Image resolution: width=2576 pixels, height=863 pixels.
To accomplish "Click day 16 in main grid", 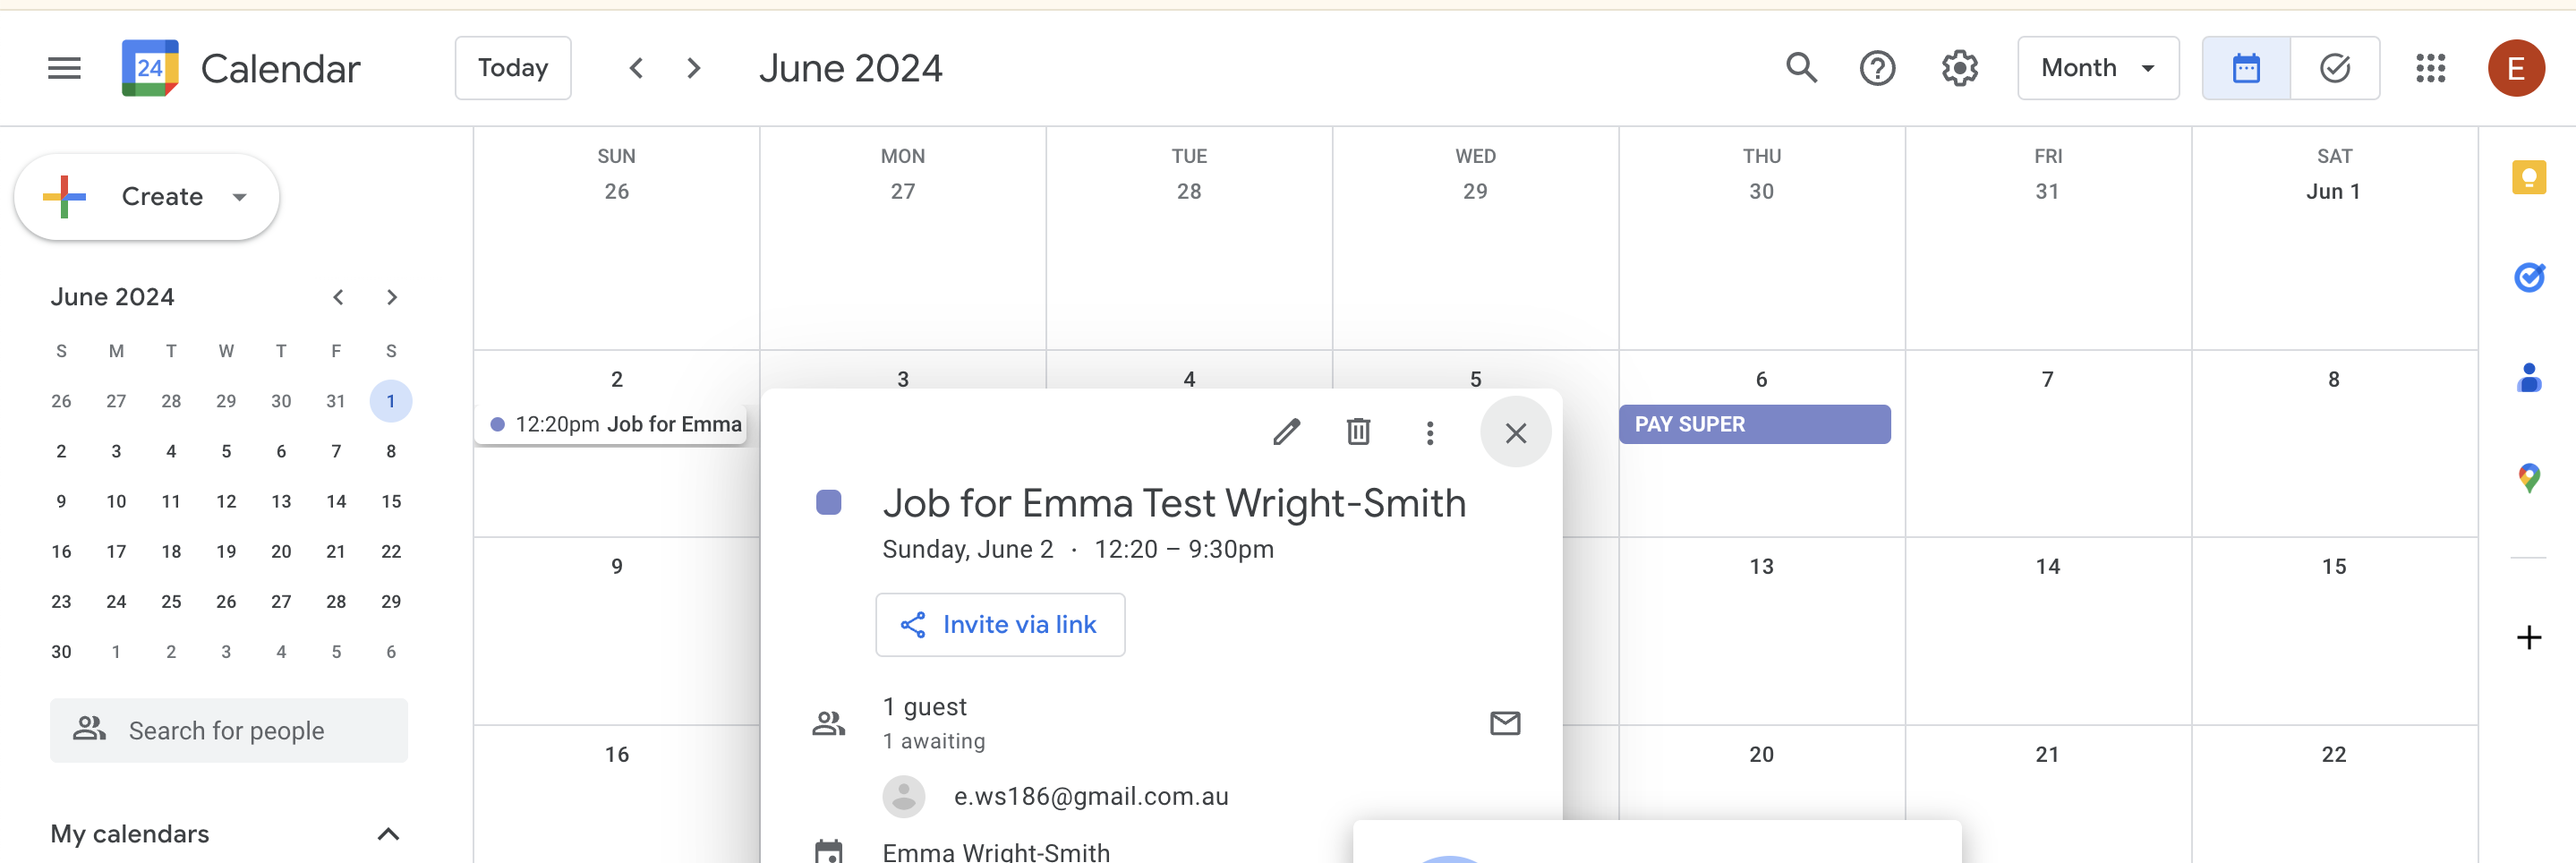I will [x=616, y=754].
